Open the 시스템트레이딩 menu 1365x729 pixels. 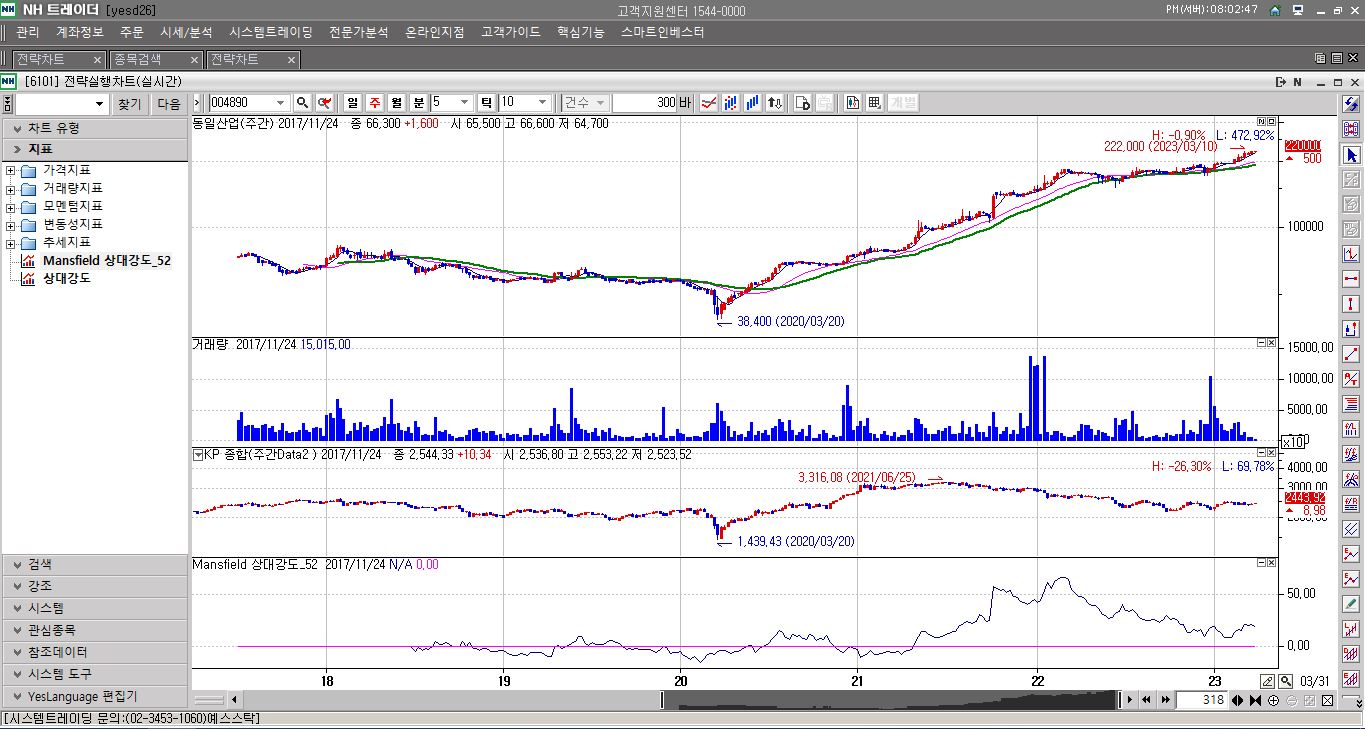[270, 32]
